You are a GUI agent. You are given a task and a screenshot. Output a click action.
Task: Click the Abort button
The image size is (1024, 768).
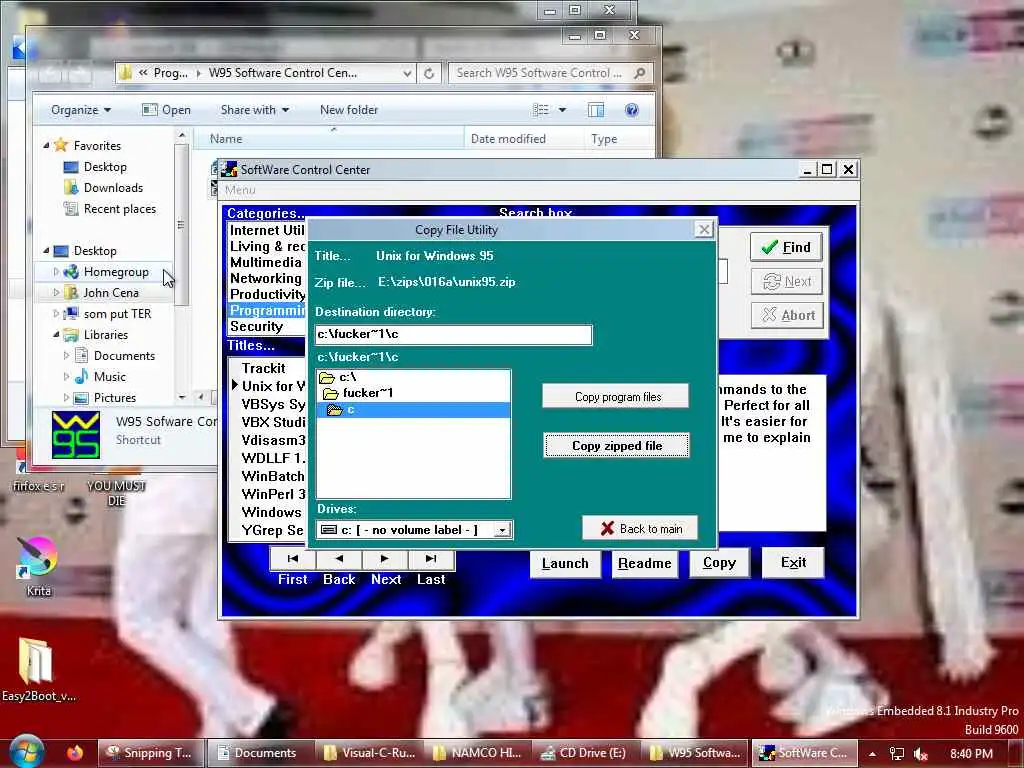(786, 315)
